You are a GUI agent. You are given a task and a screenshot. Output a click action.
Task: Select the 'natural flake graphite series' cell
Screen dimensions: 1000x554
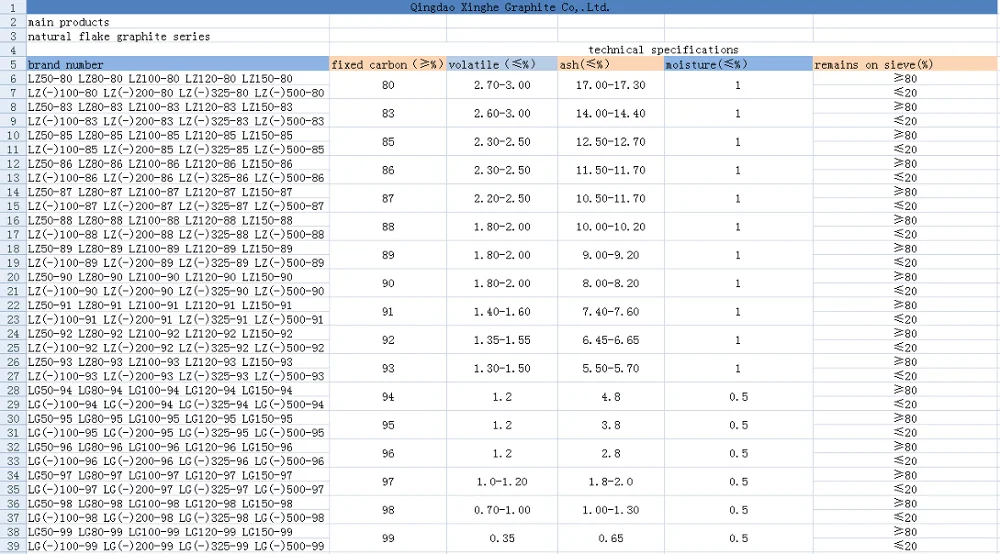(x=177, y=36)
